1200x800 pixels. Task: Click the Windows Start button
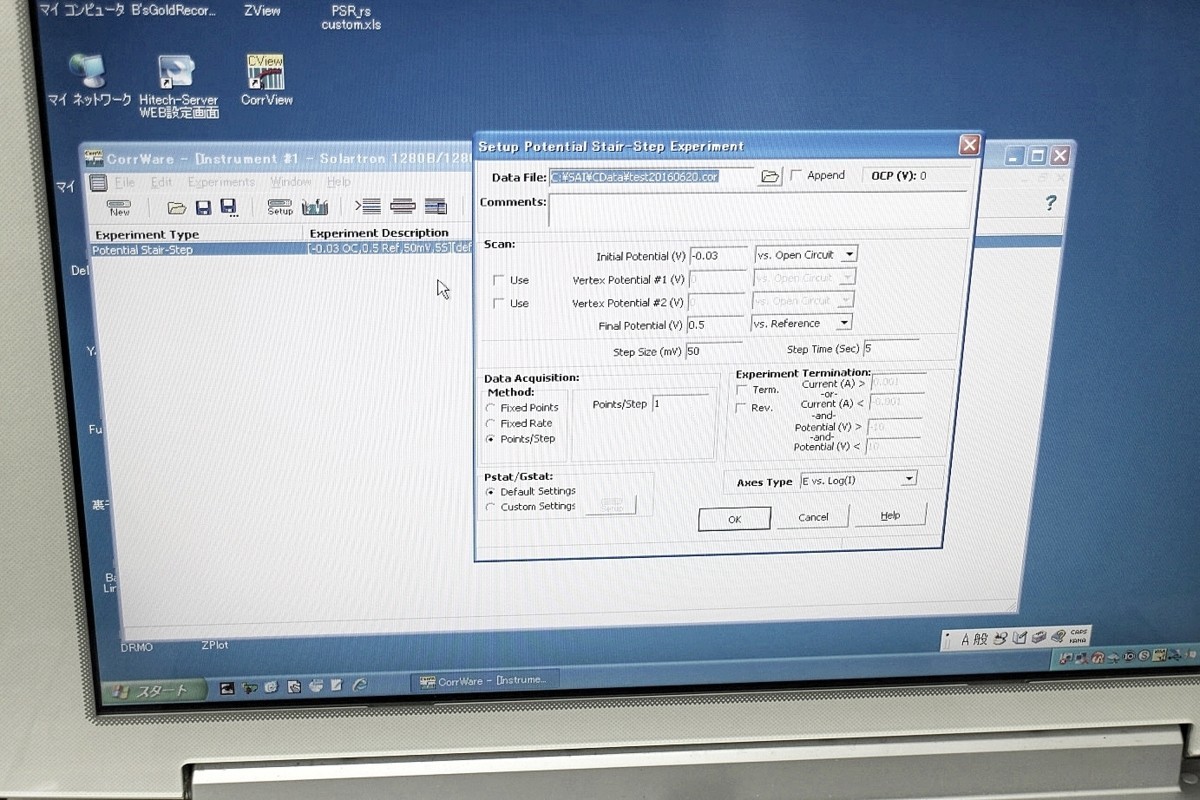point(153,690)
